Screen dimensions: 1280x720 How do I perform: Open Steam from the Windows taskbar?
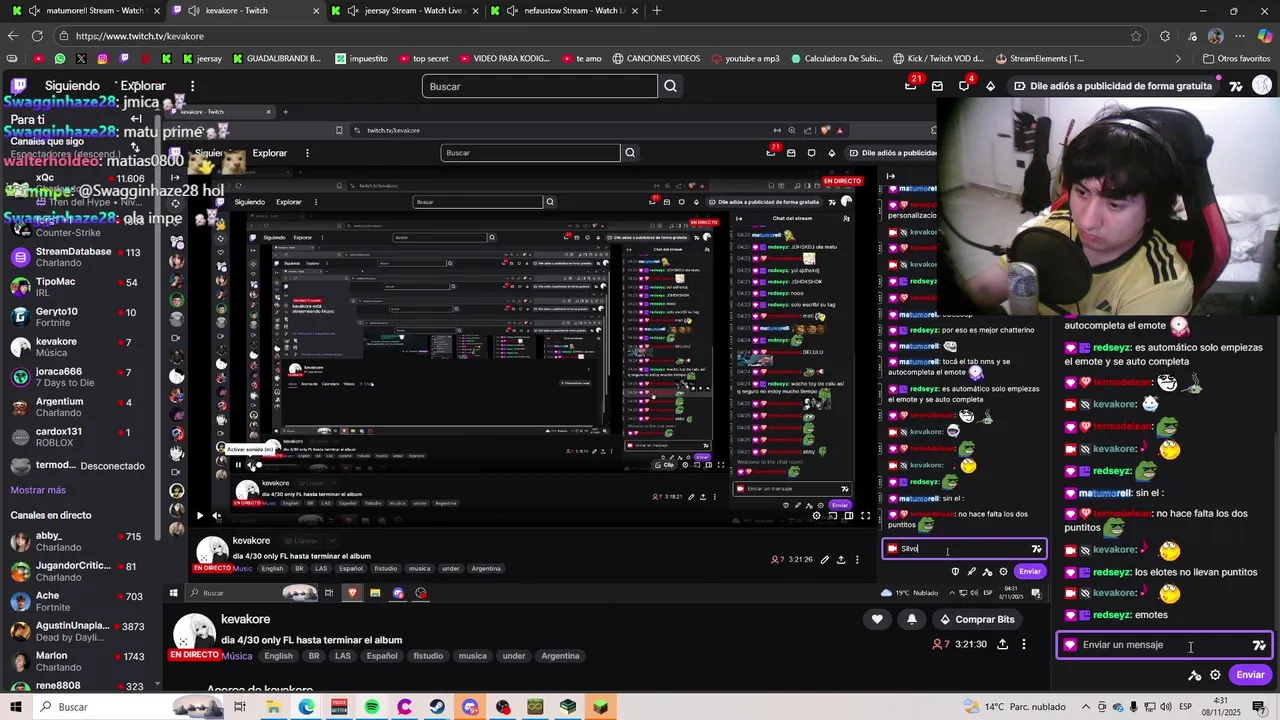coord(437,707)
